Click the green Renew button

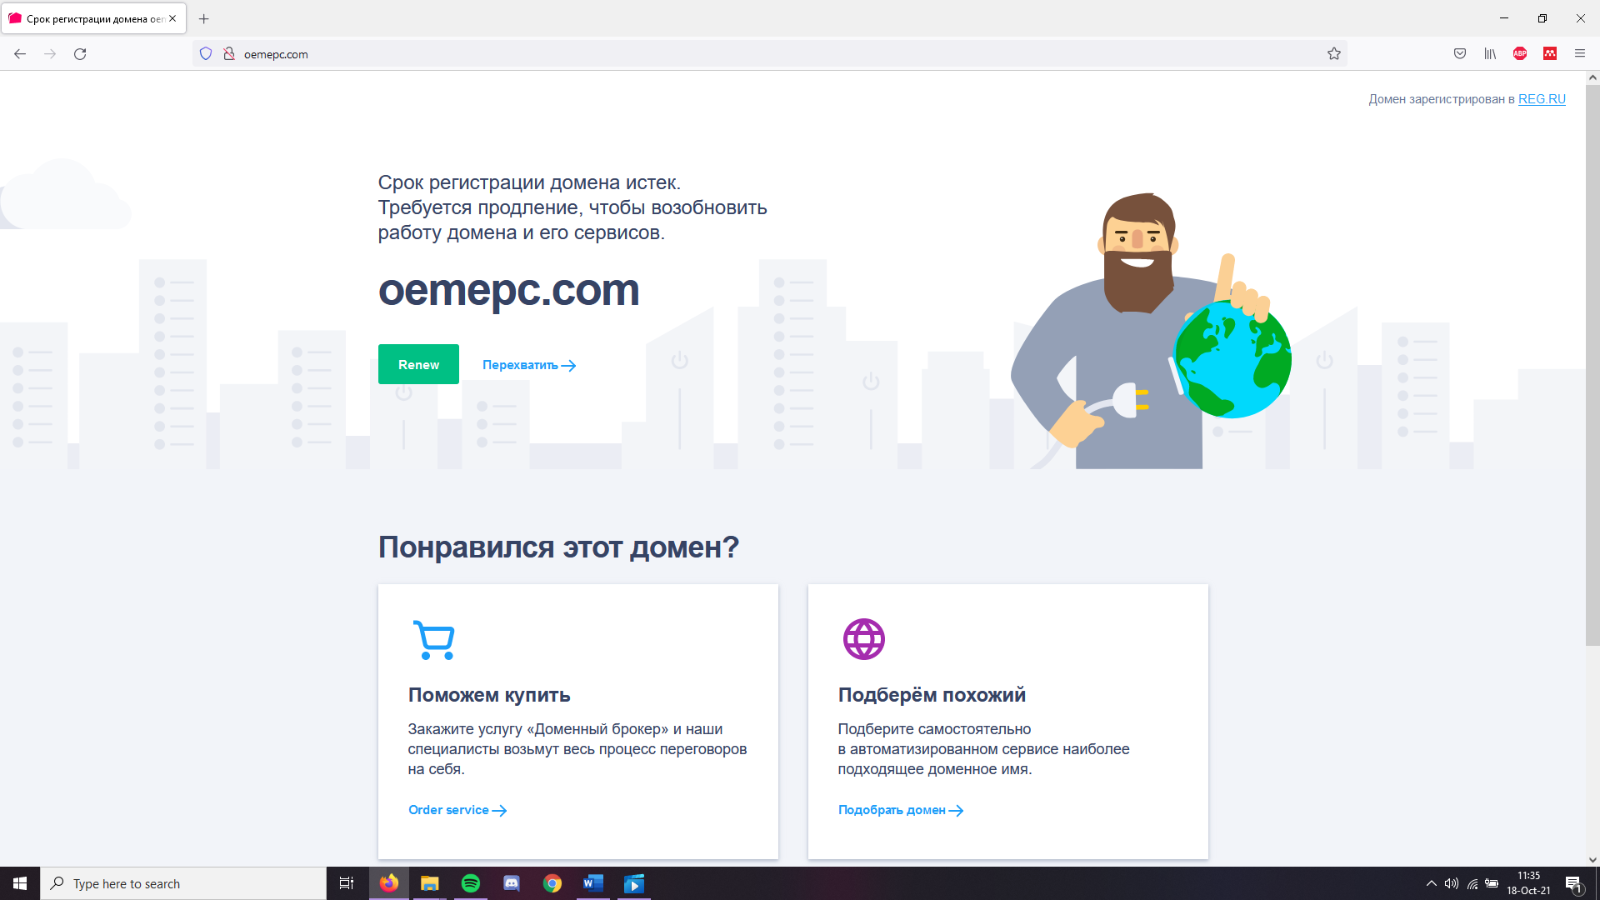[x=418, y=364]
